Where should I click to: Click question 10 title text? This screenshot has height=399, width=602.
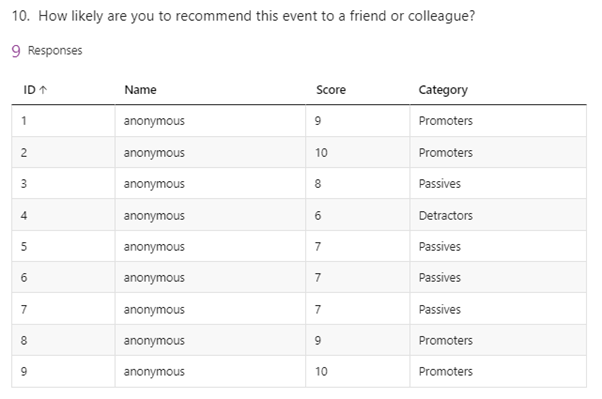[x=243, y=16]
